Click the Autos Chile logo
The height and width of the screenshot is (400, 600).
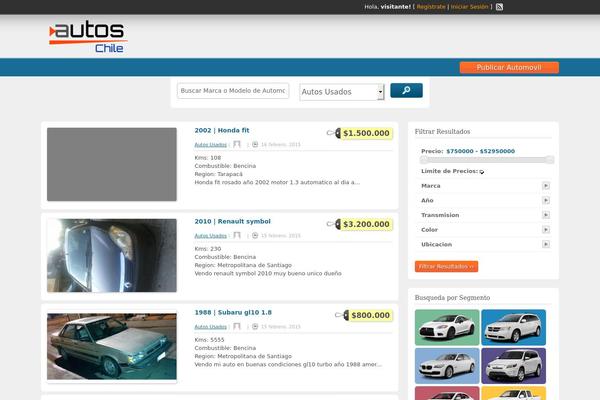88,37
